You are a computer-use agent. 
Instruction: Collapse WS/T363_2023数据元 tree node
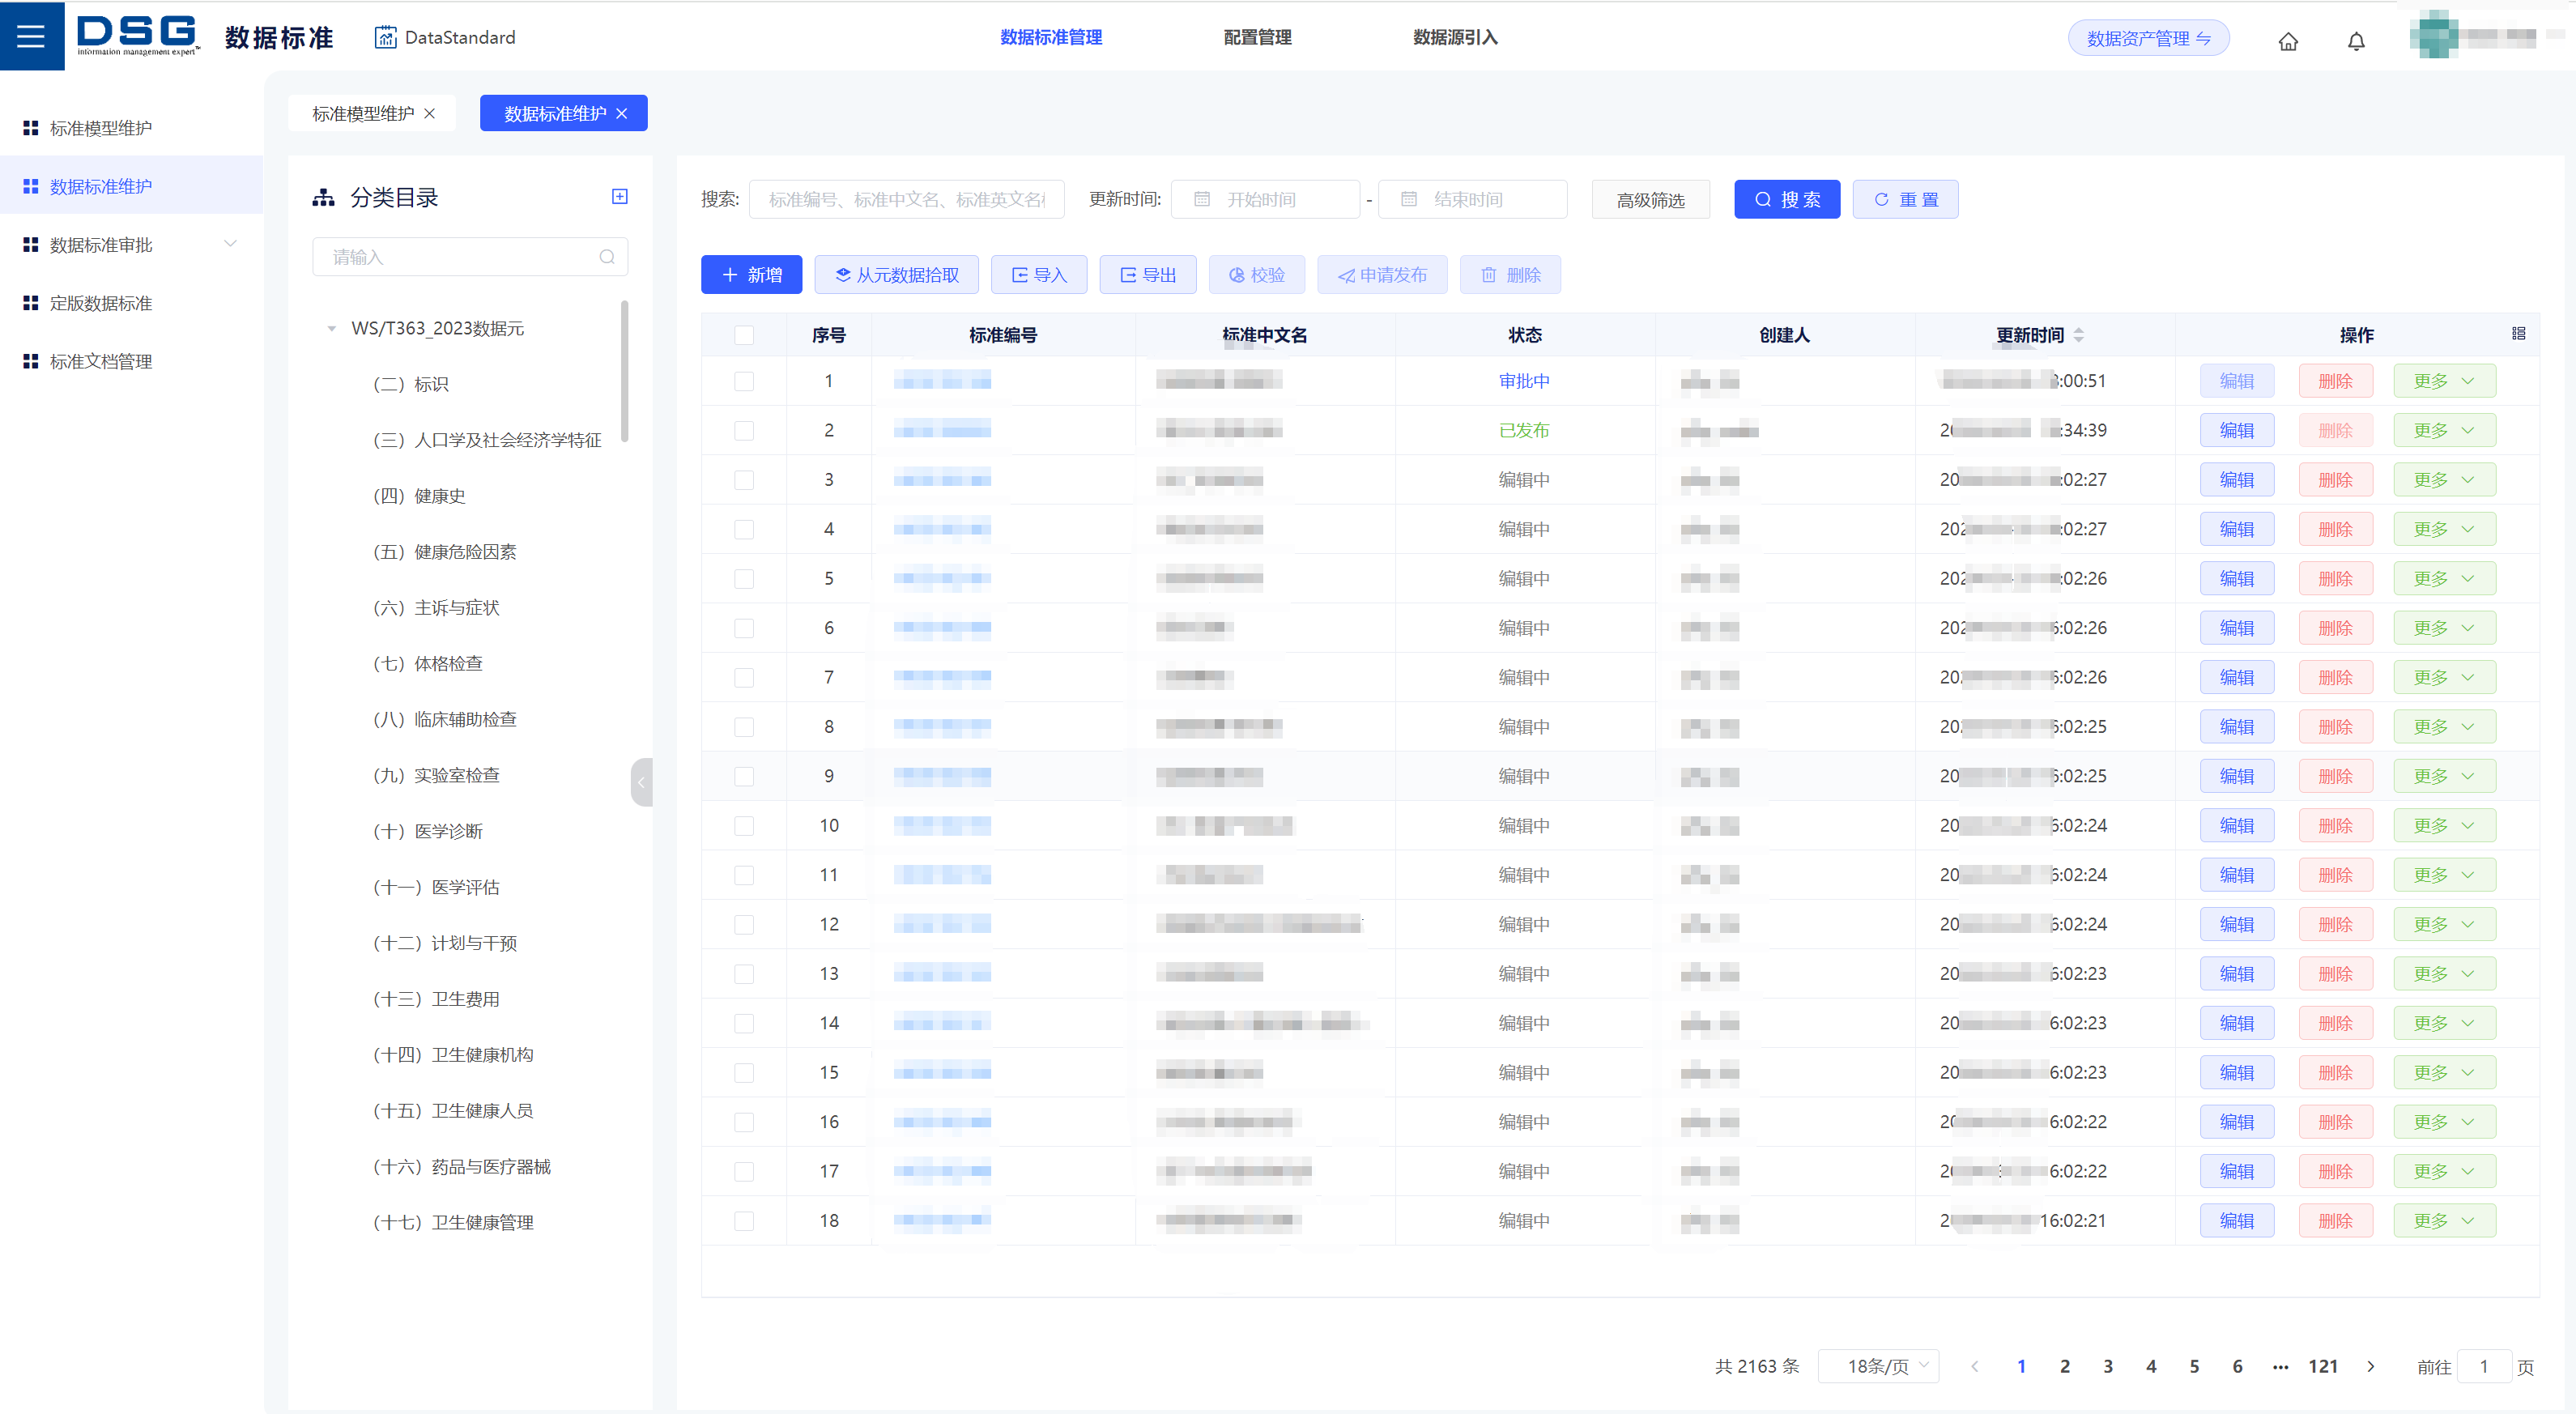tap(332, 329)
